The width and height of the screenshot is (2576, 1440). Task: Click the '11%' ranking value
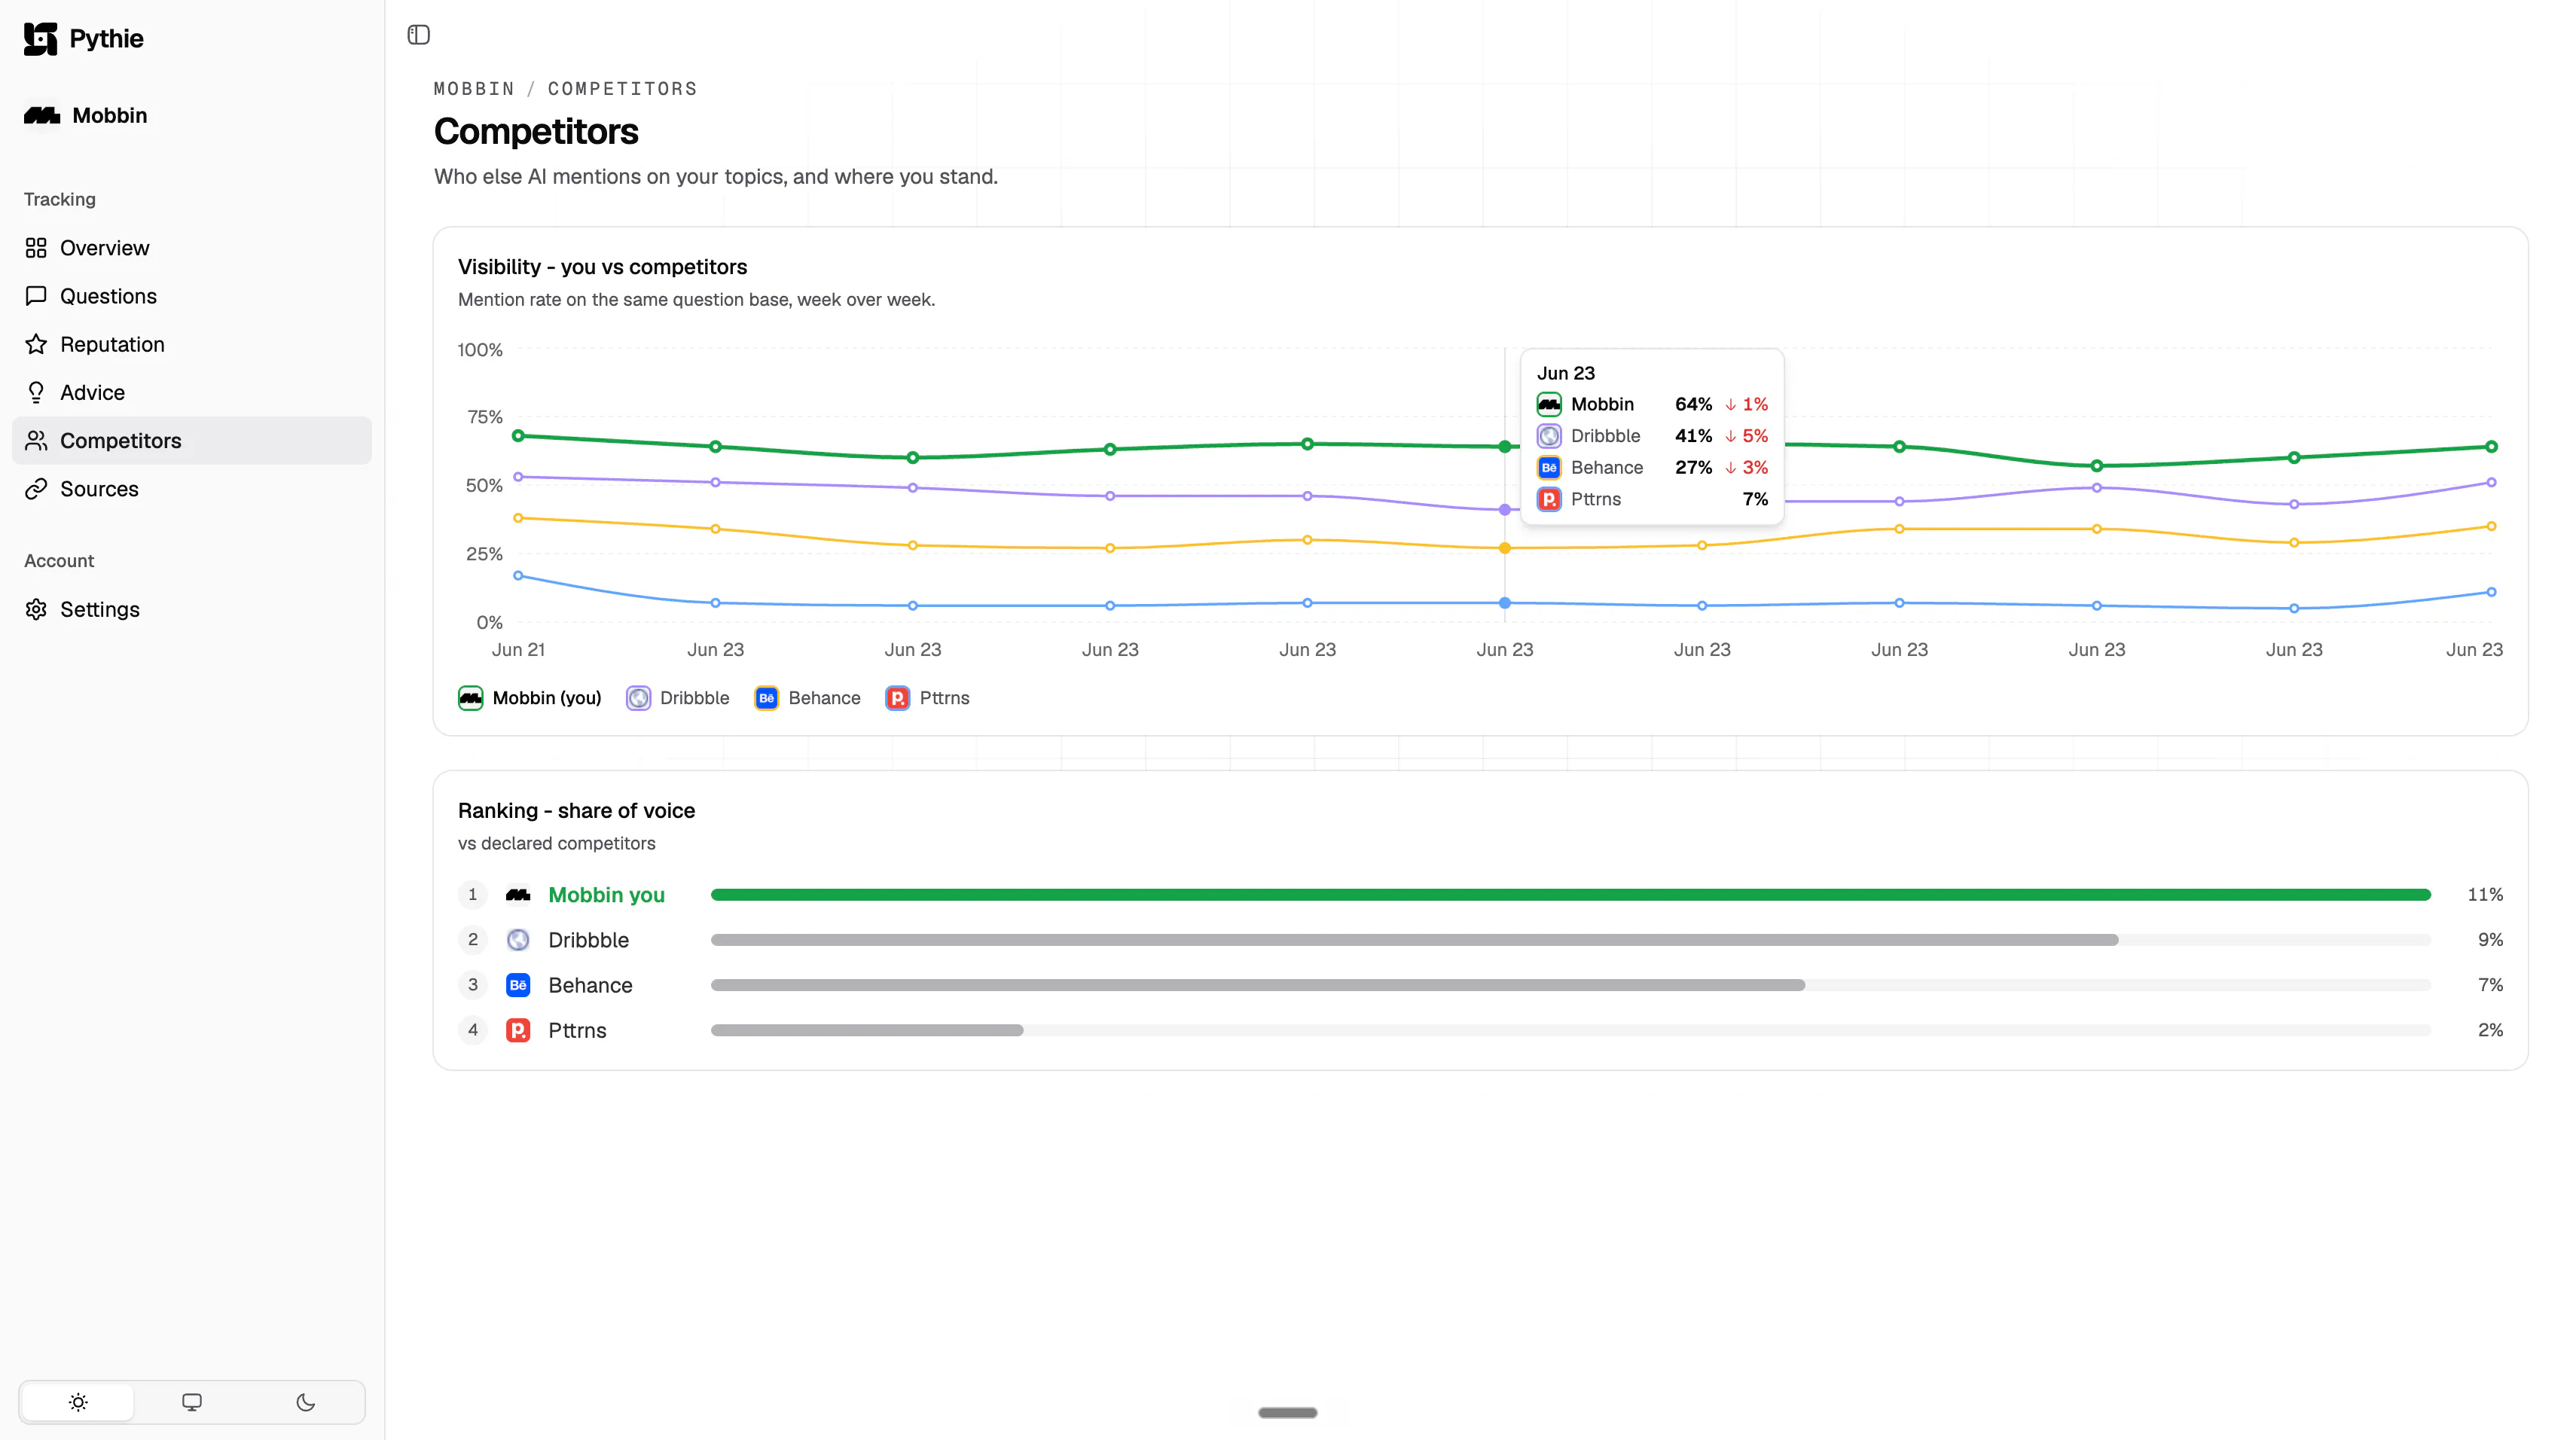2485,895
